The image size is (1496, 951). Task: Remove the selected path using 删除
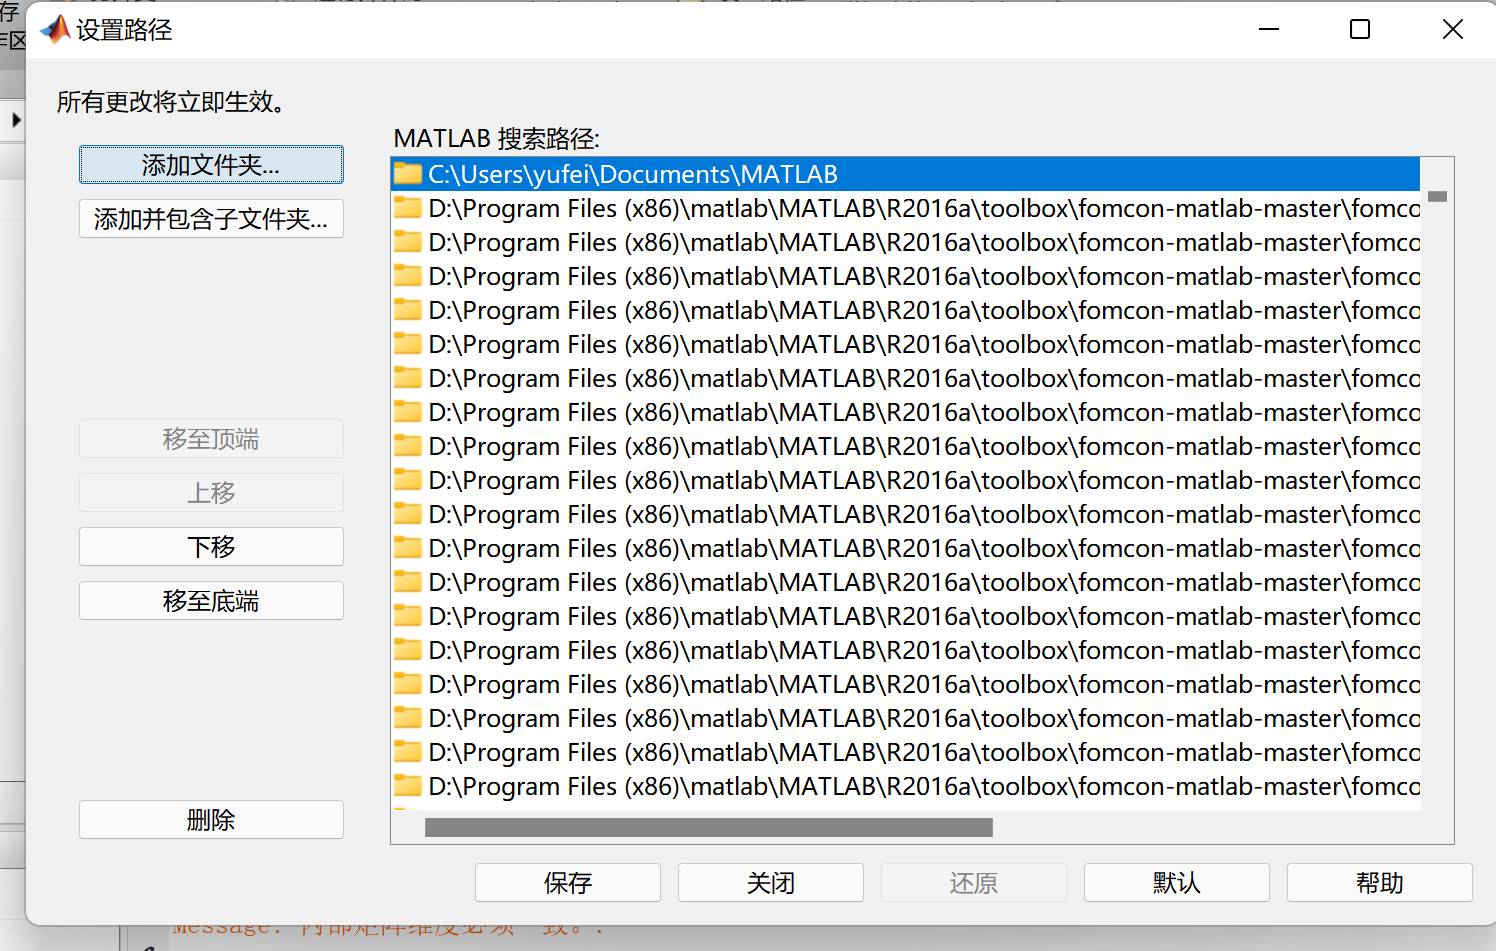point(211,820)
